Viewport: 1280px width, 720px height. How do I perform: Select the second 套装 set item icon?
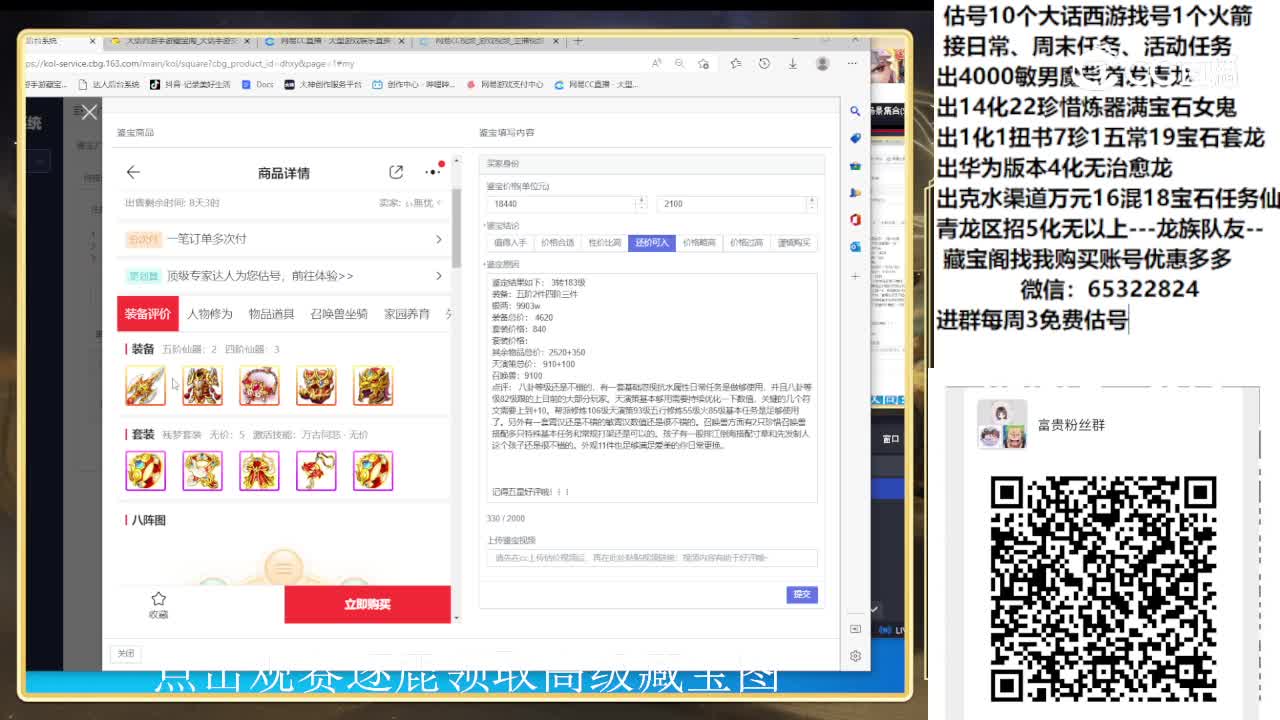(202, 470)
